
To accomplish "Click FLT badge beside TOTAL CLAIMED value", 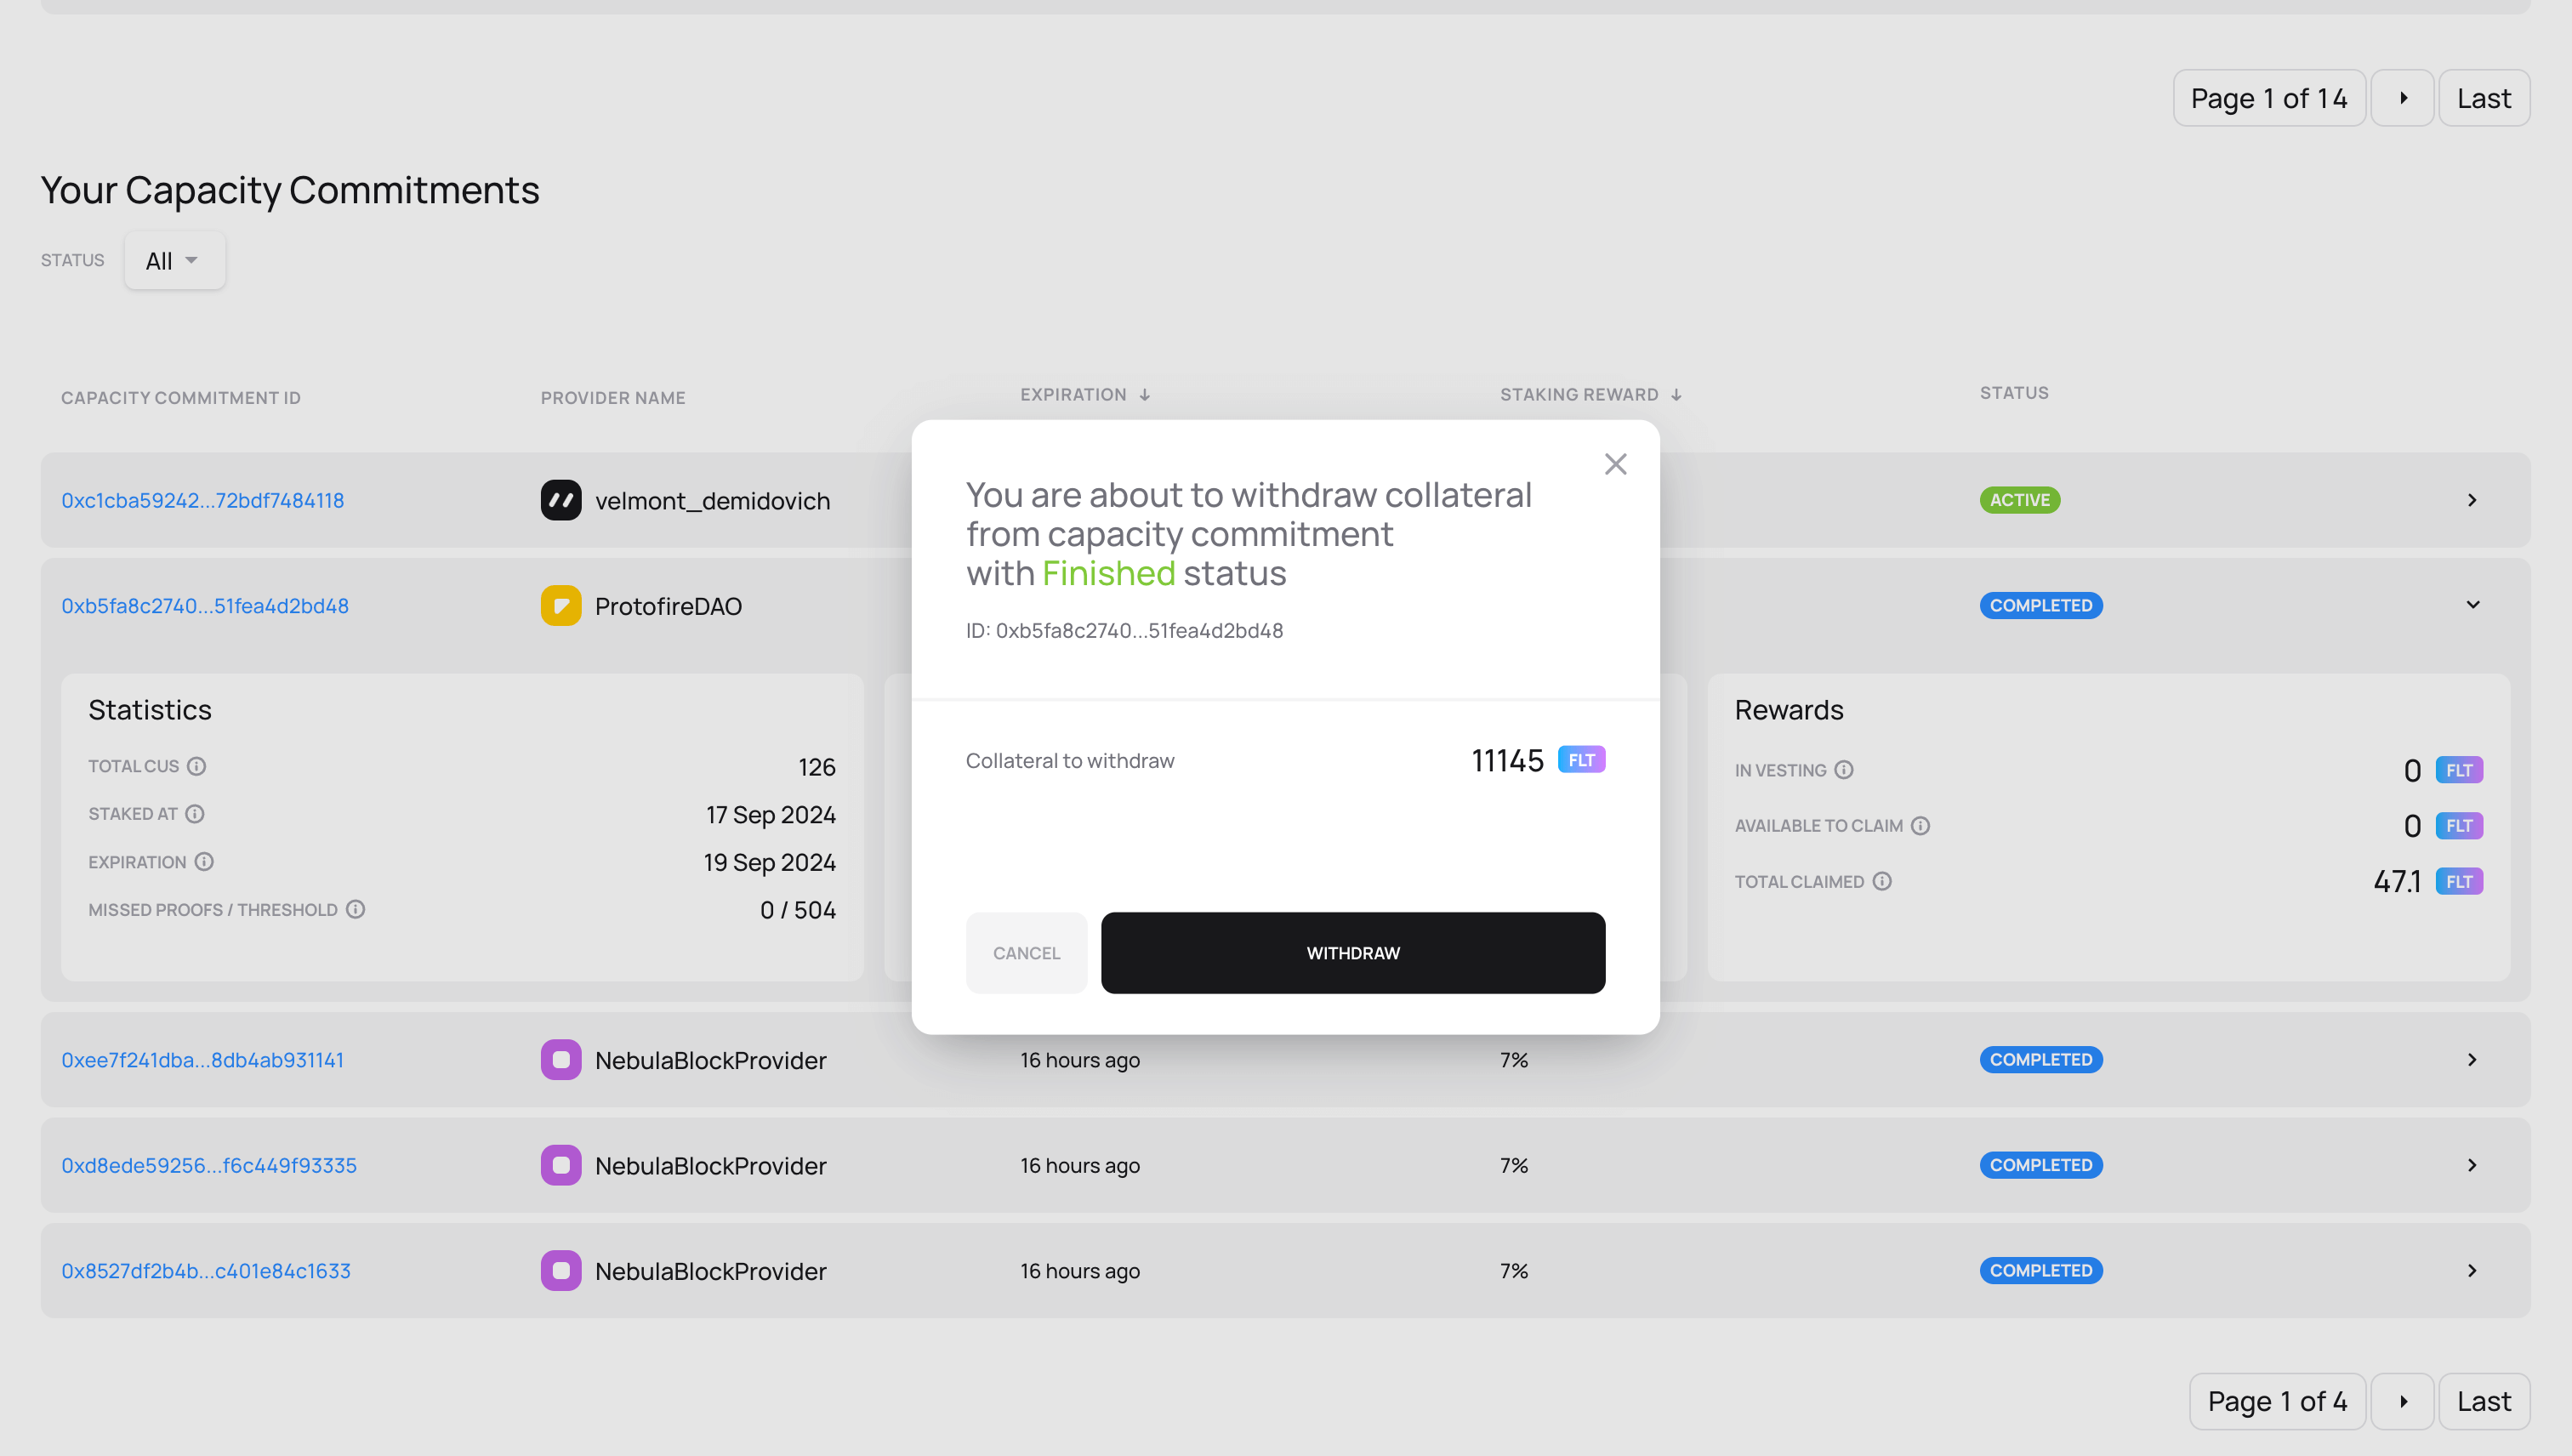I will 2459,881.
